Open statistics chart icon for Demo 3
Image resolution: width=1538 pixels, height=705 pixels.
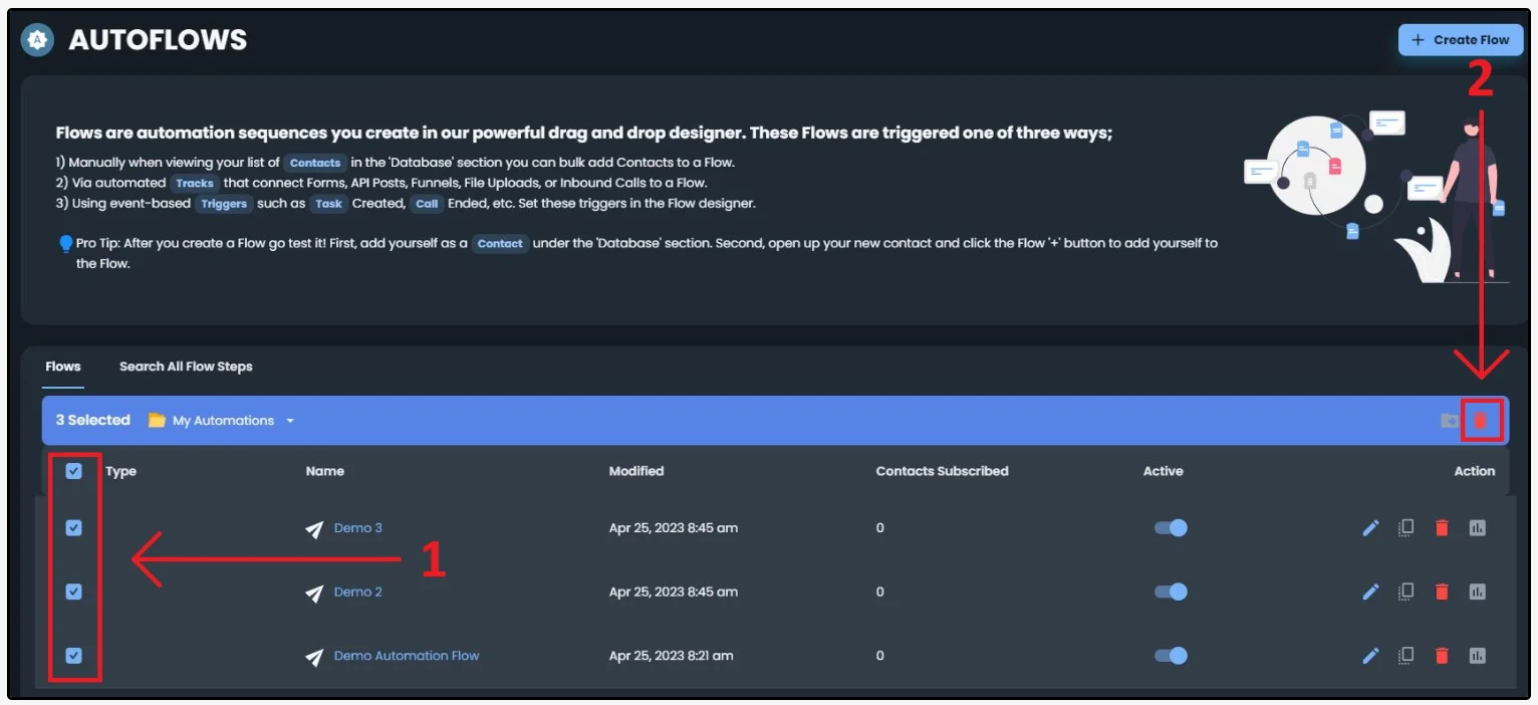1477,528
